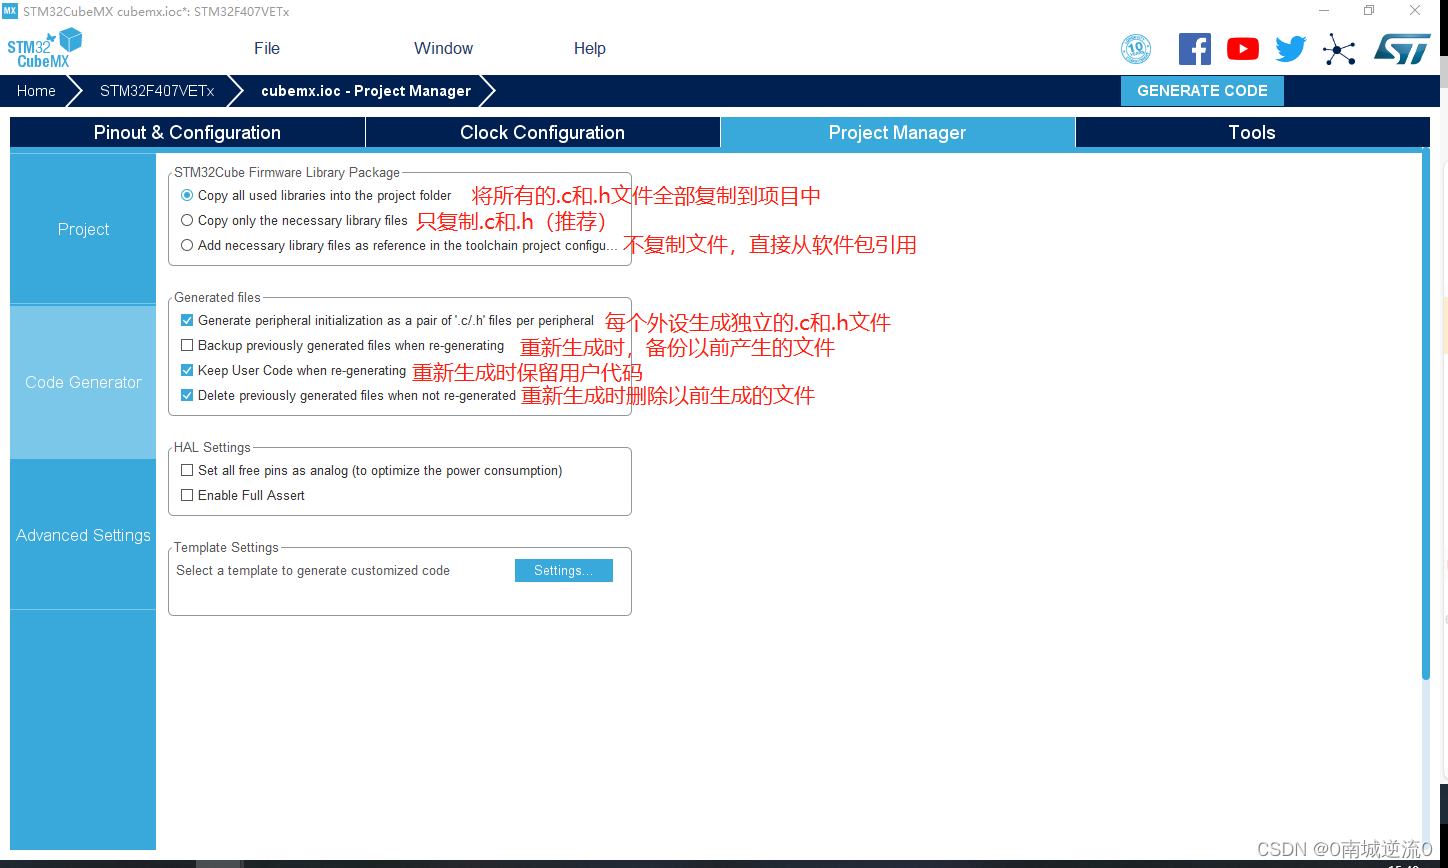This screenshot has width=1448, height=868.
Task: Open the File menu
Action: 267,48
